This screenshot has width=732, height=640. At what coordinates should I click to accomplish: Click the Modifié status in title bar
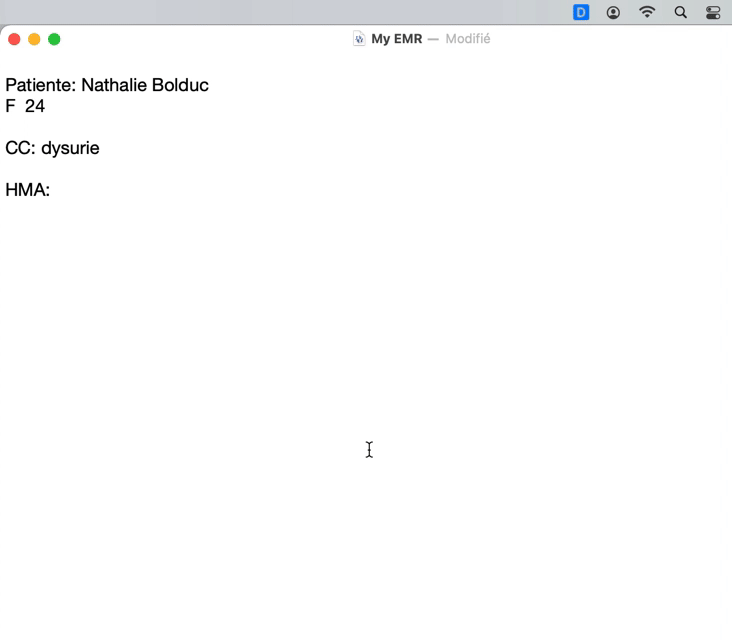[x=468, y=39]
